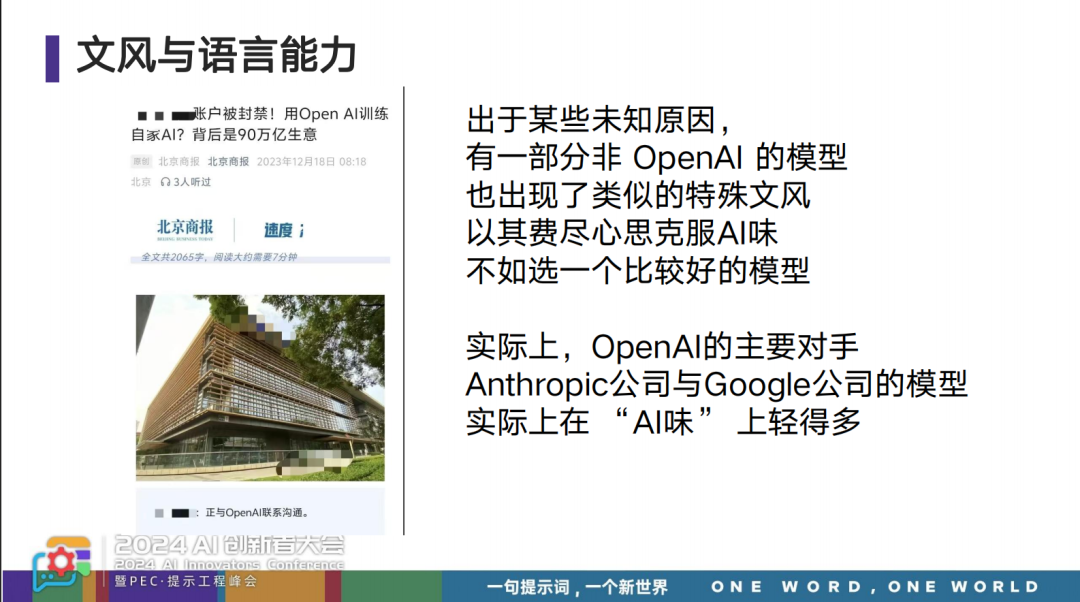This screenshot has height=602, width=1080.
Task: Click the 北京商报 masthead logo above the photo
Action: [x=185, y=229]
